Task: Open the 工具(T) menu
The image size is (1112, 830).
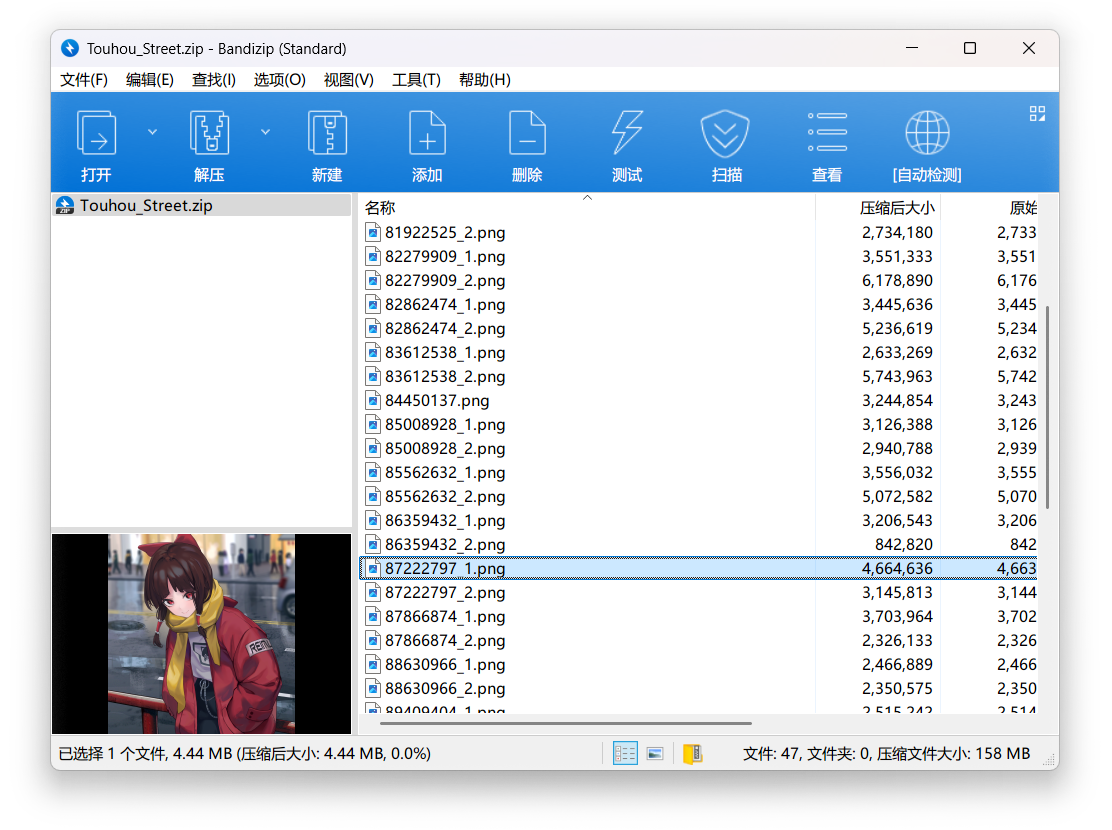Action: (416, 80)
